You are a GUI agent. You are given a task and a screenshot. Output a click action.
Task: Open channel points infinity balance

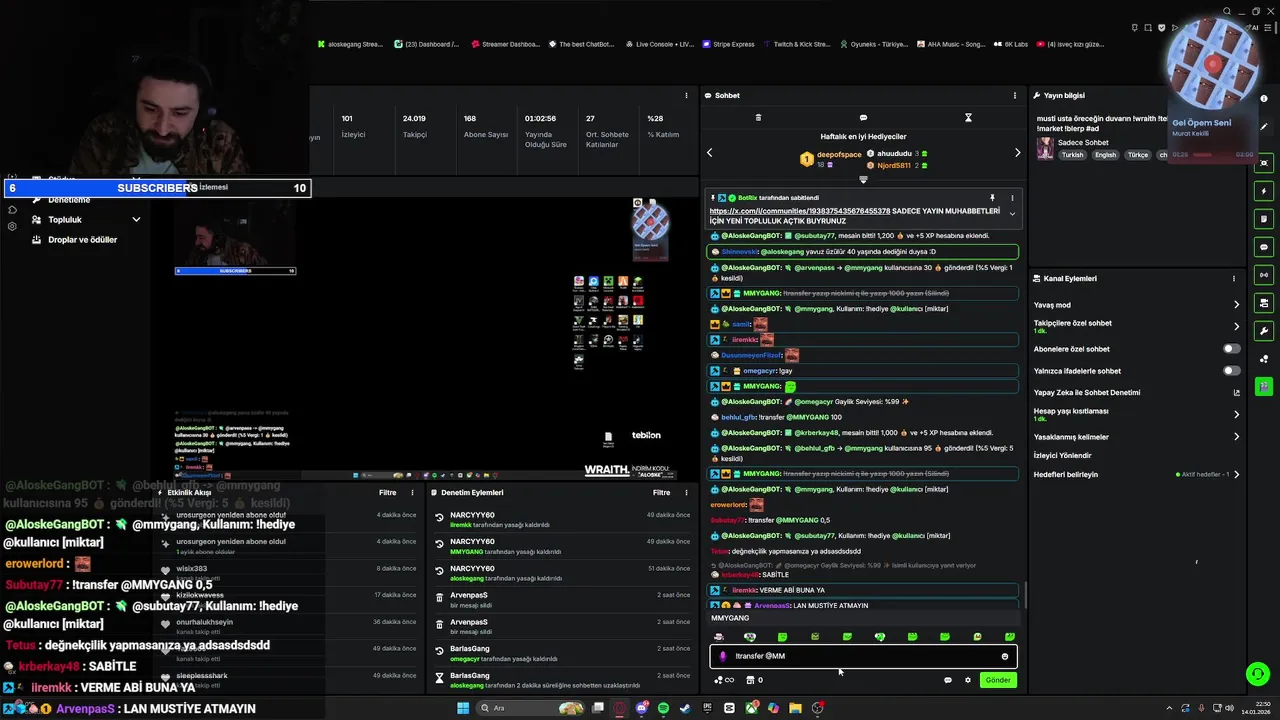(724, 680)
